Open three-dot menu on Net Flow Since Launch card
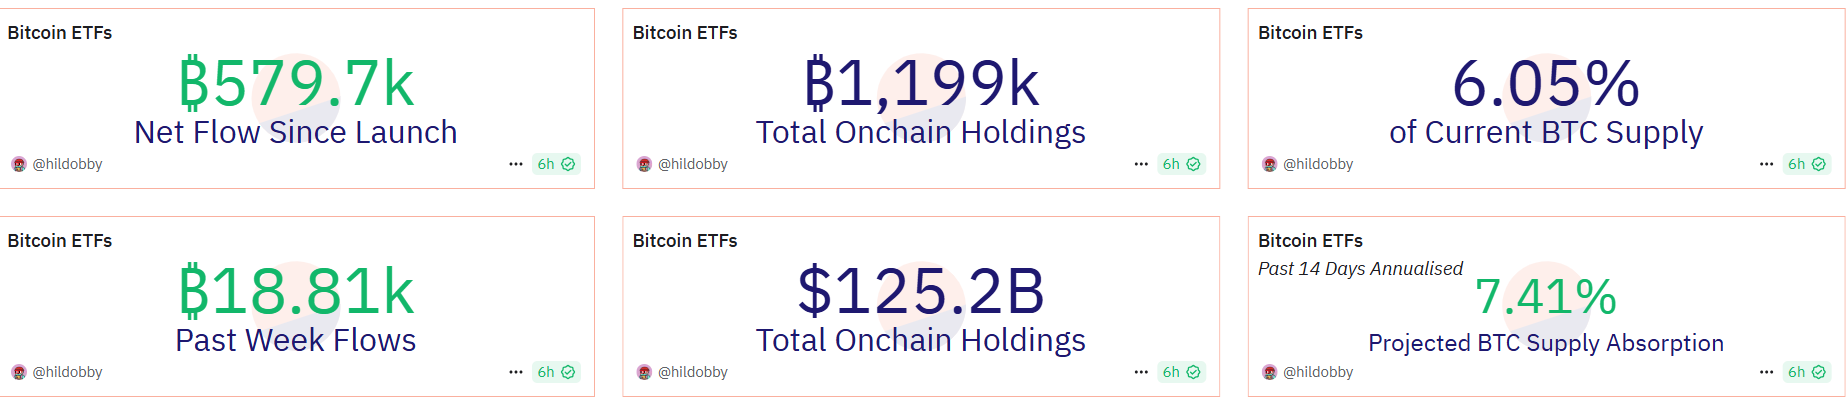Image resolution: width=1848 pixels, height=398 pixels. [x=516, y=164]
